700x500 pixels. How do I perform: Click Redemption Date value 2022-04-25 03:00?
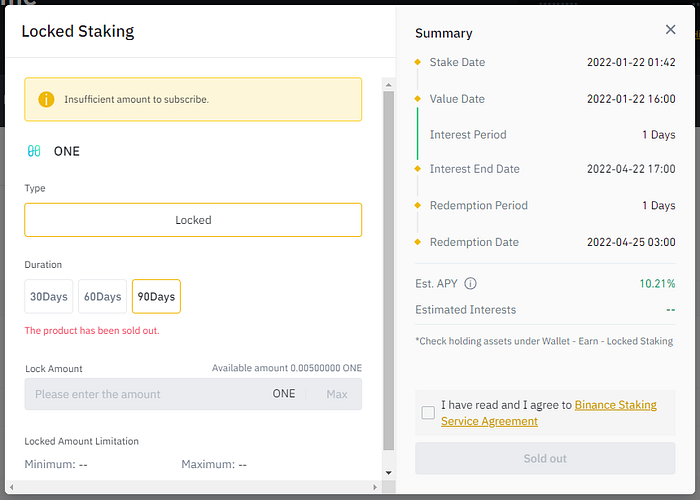pyautogui.click(x=631, y=242)
